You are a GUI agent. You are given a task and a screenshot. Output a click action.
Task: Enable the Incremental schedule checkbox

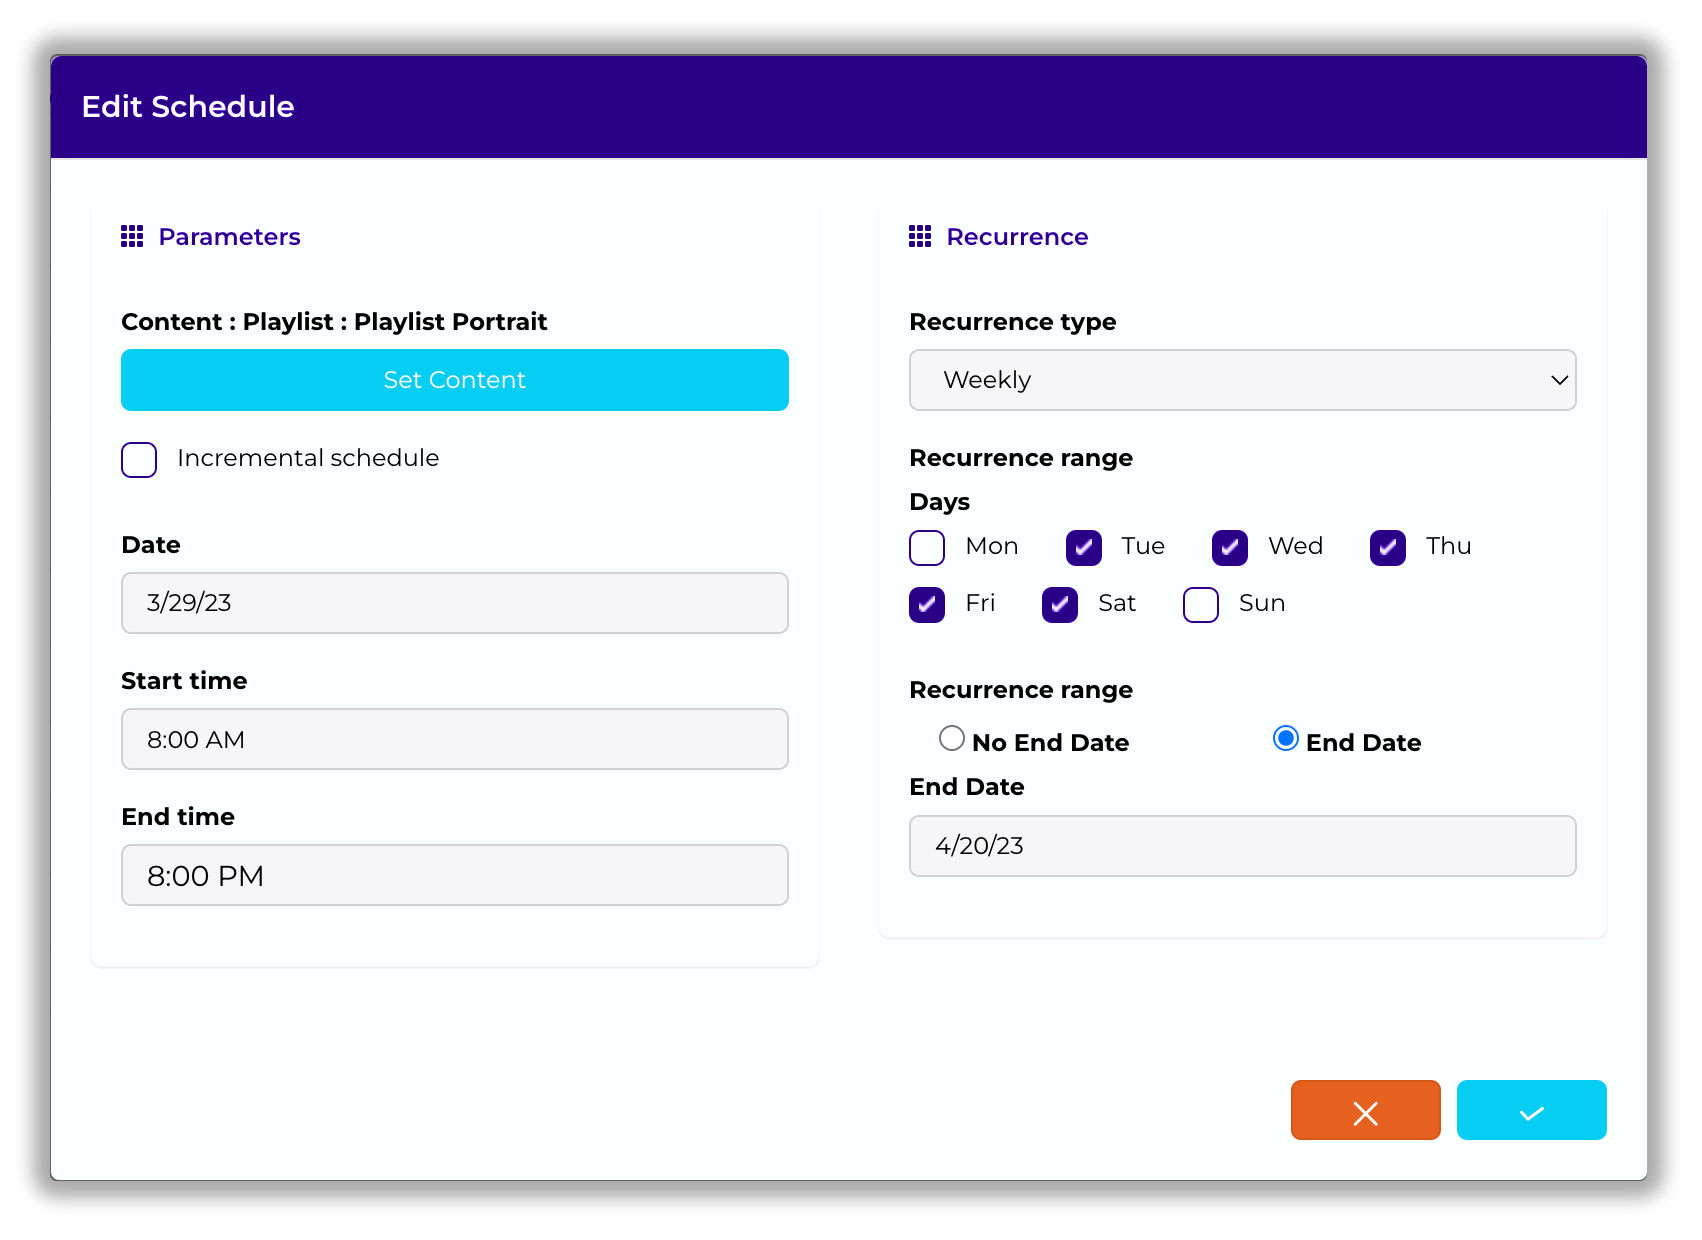point(139,459)
